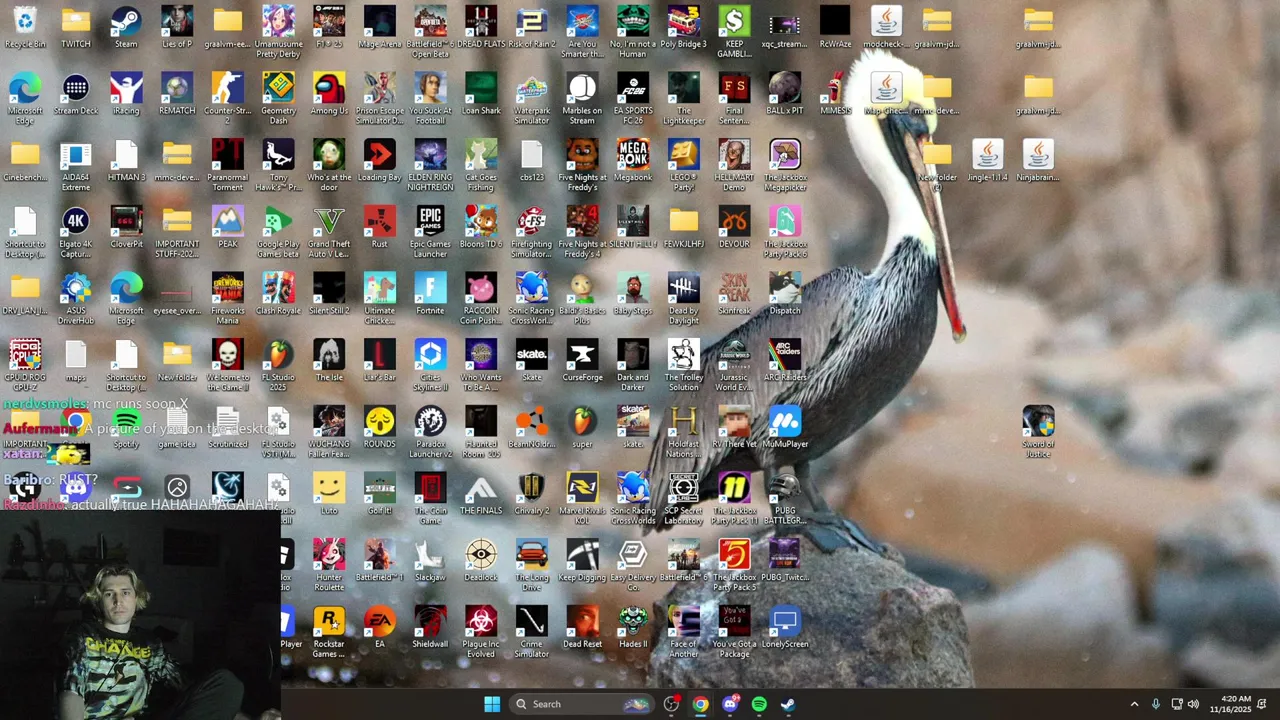Open Google Chrome from the taskbar
The image size is (1280, 720).
[700, 704]
